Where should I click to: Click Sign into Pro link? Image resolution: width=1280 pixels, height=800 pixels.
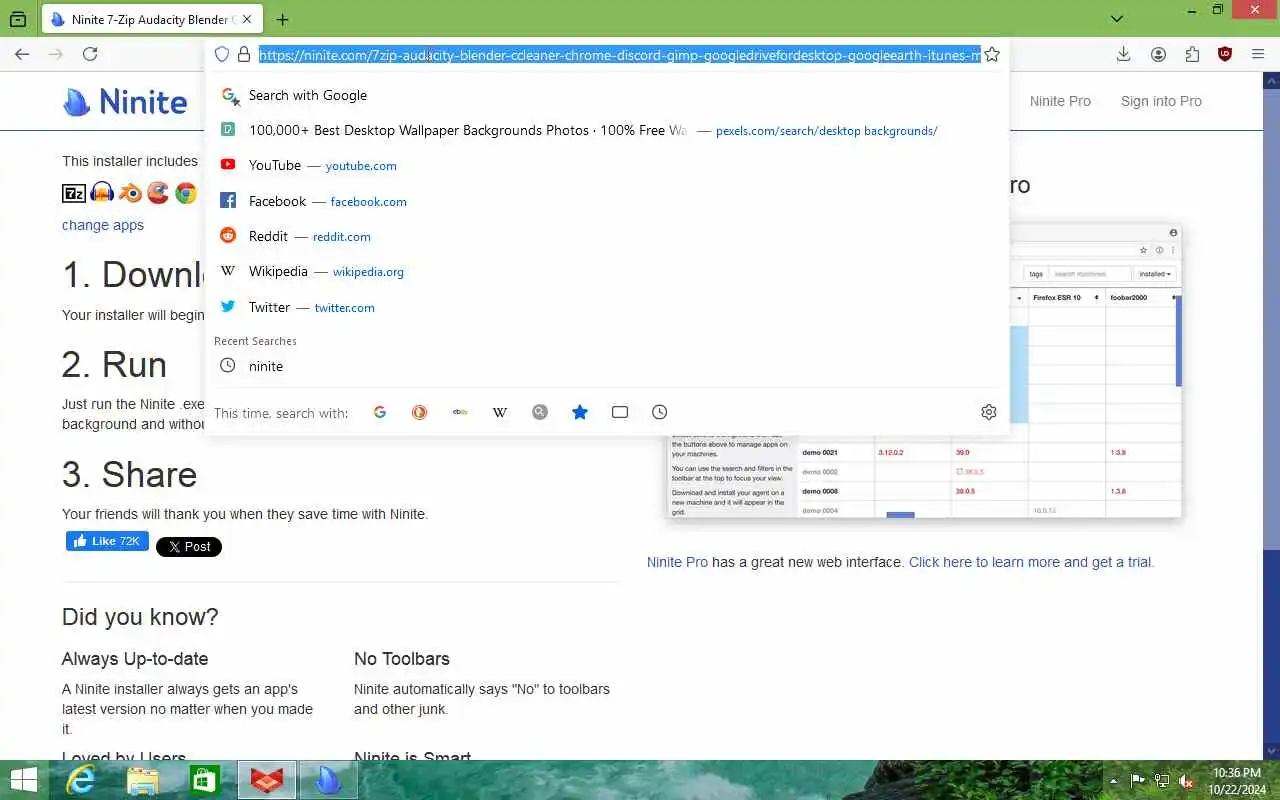[1161, 101]
